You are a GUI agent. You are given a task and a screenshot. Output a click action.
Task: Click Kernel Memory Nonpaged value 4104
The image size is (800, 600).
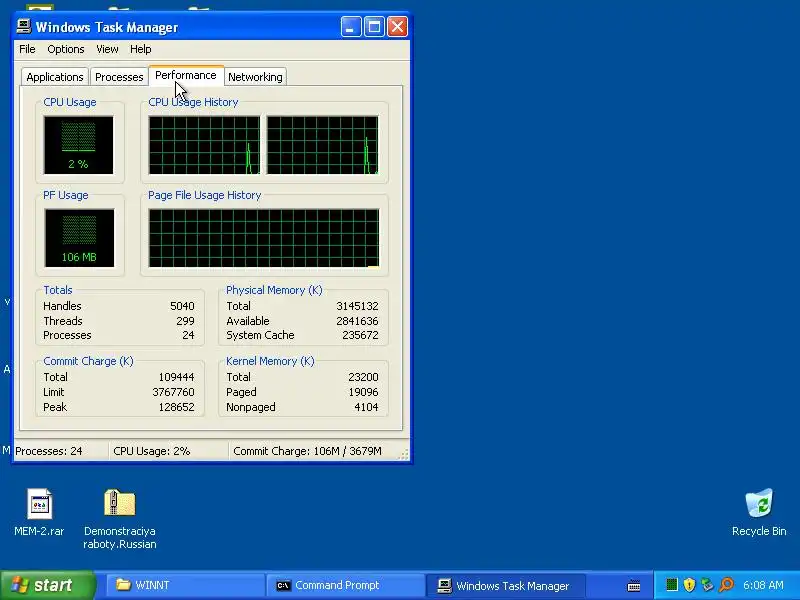(x=366, y=407)
